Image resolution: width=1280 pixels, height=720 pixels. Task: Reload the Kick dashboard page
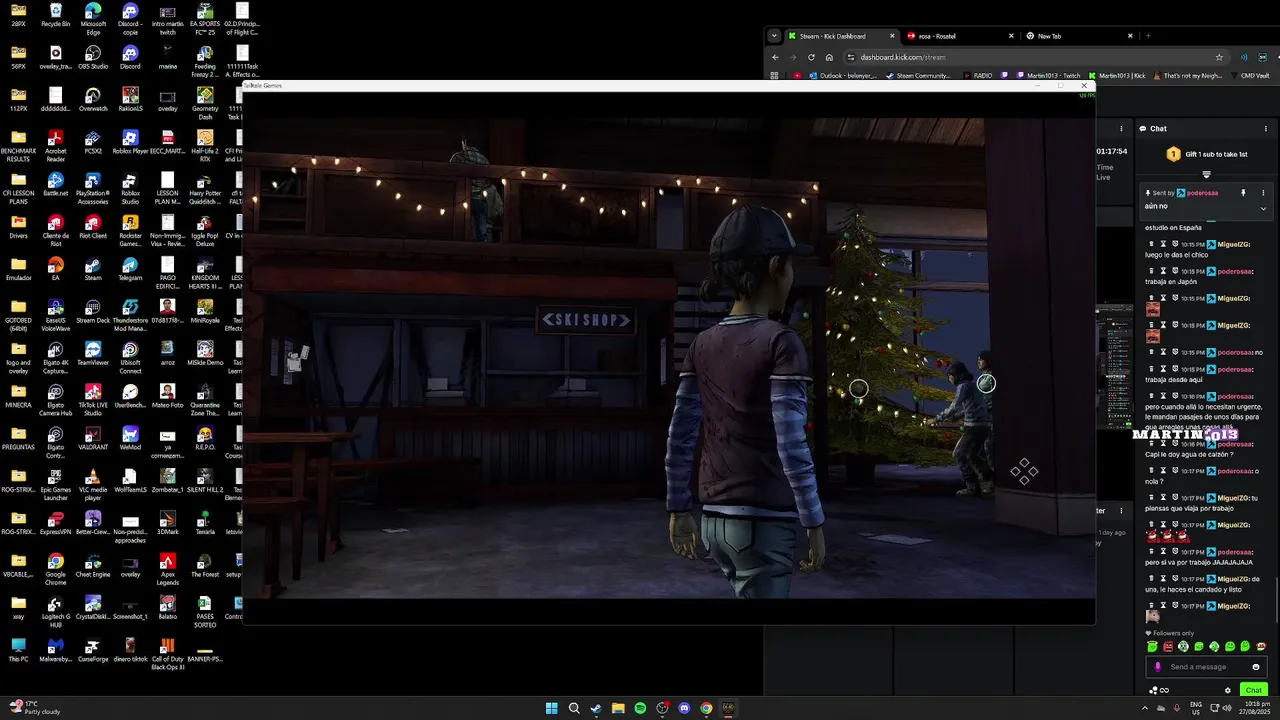coord(811,57)
